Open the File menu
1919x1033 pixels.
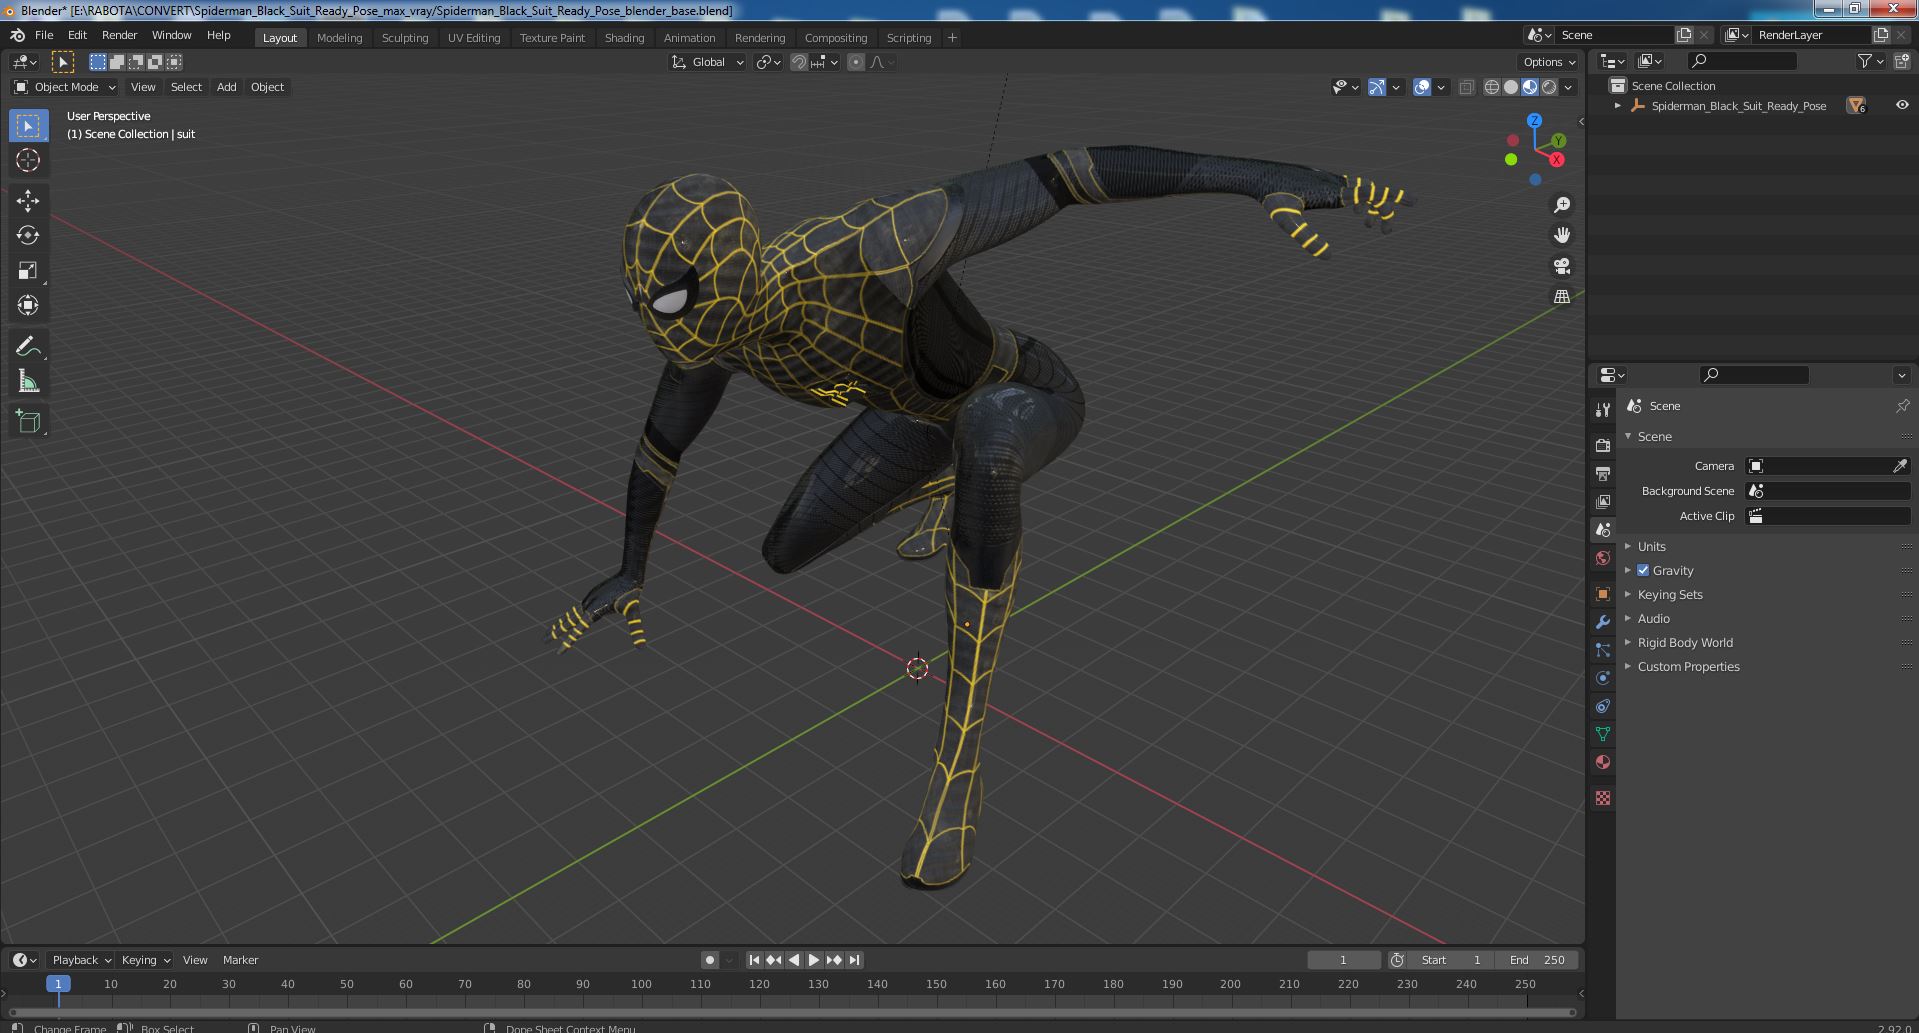pos(44,35)
